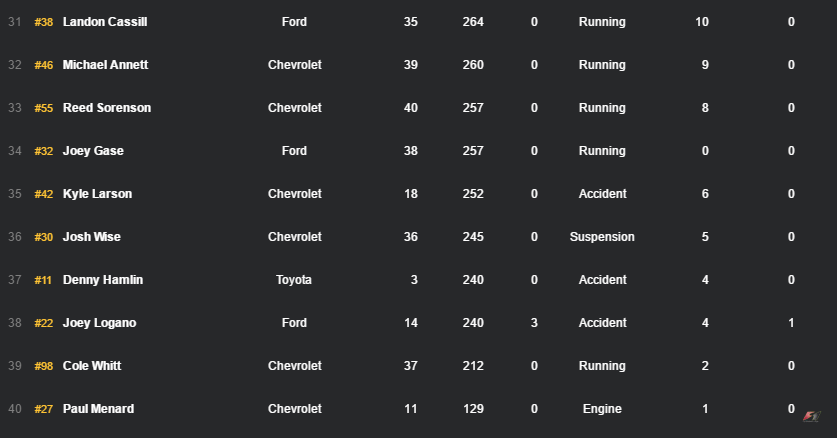Image resolution: width=837 pixels, height=438 pixels.
Task: Click the #11 car number label
Action: (x=43, y=280)
